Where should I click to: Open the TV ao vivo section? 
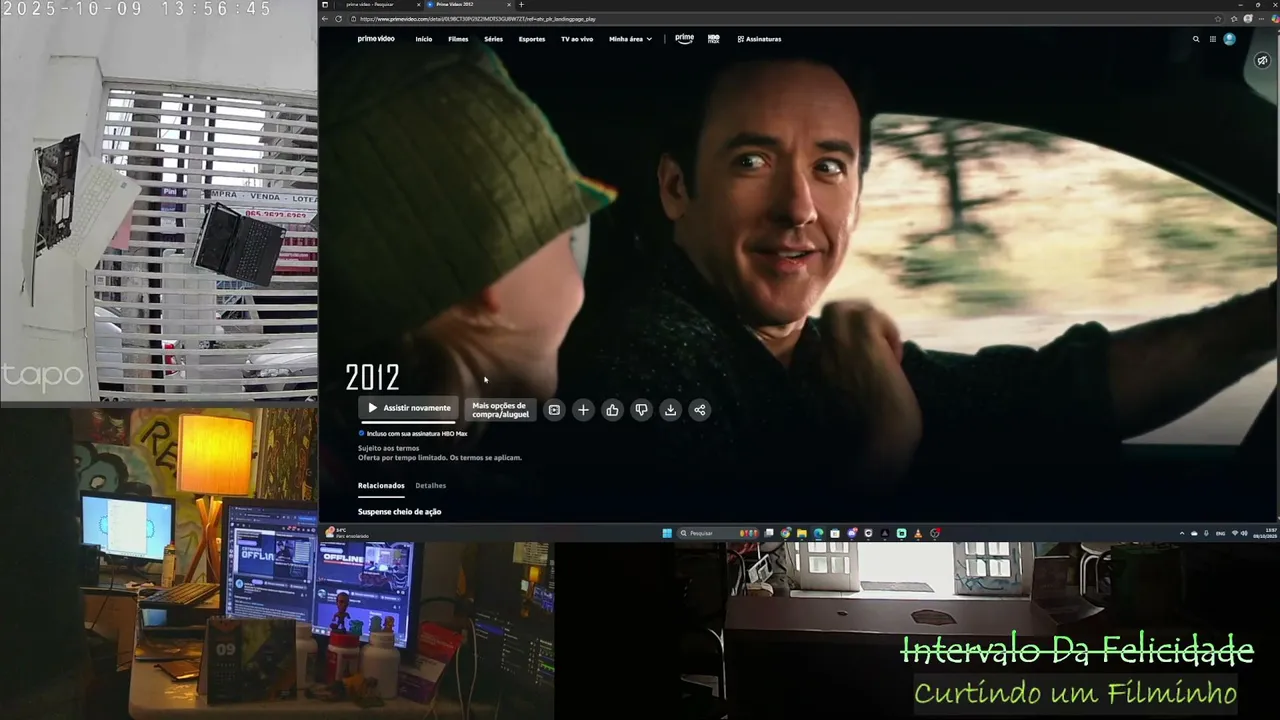pyautogui.click(x=577, y=39)
